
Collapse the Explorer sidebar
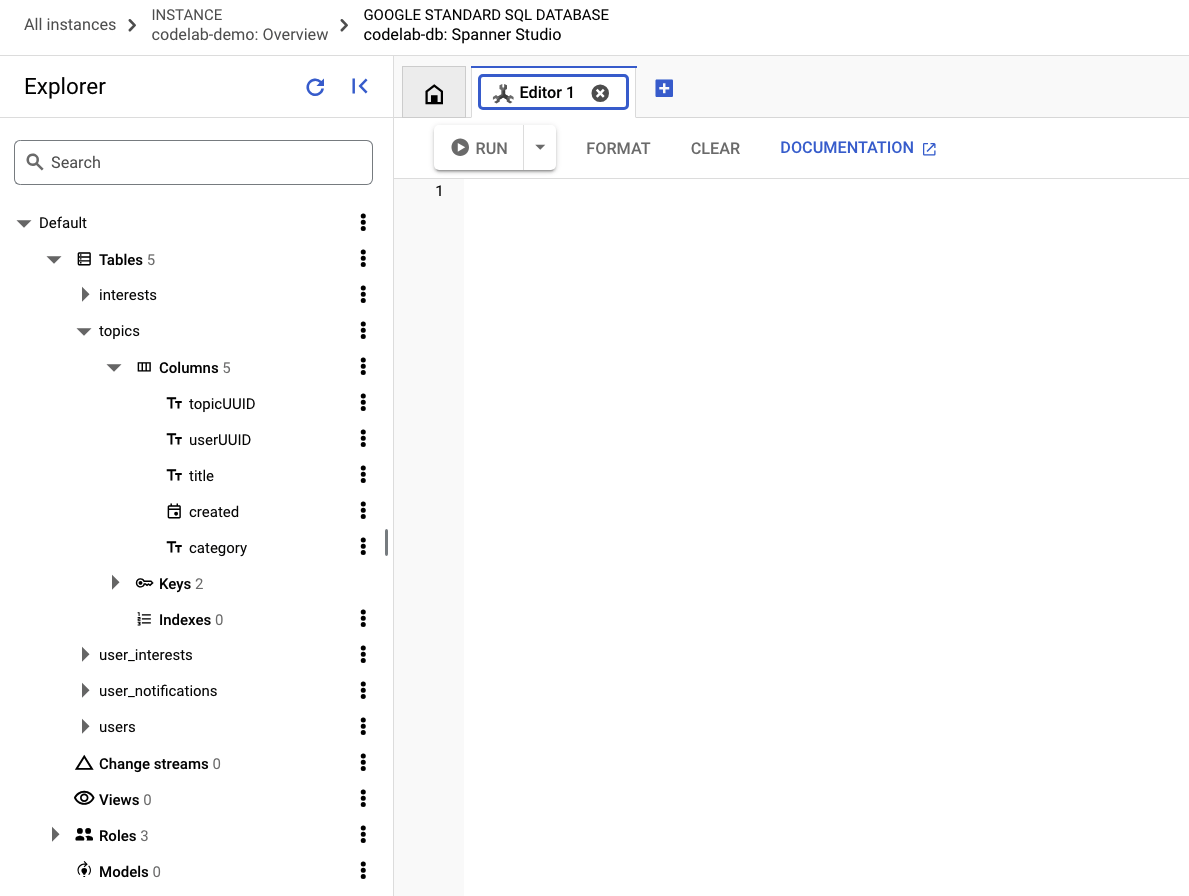point(360,87)
